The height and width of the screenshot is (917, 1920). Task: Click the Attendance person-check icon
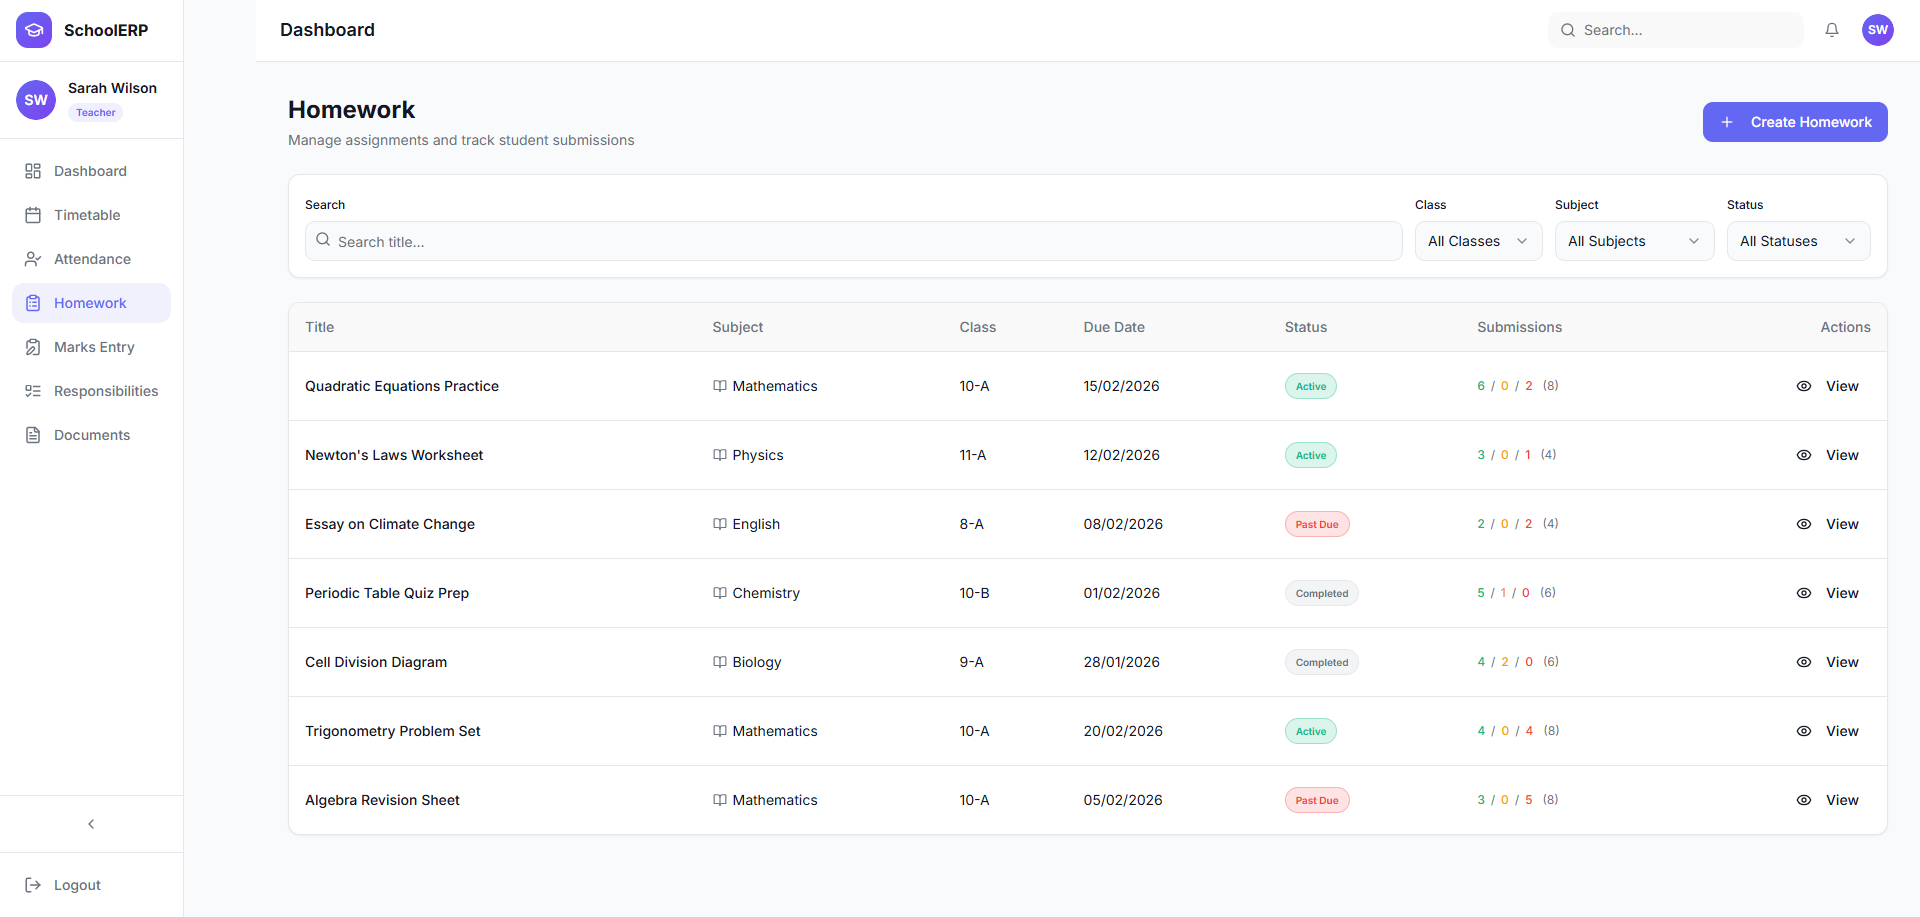point(33,259)
